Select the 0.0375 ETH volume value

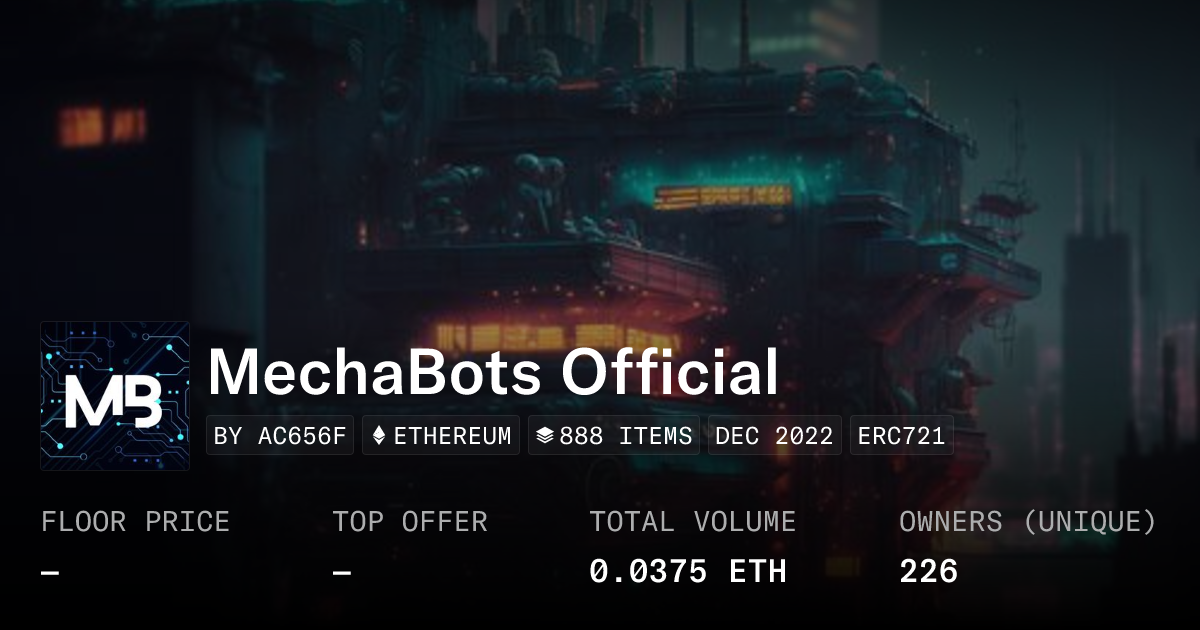(x=687, y=572)
